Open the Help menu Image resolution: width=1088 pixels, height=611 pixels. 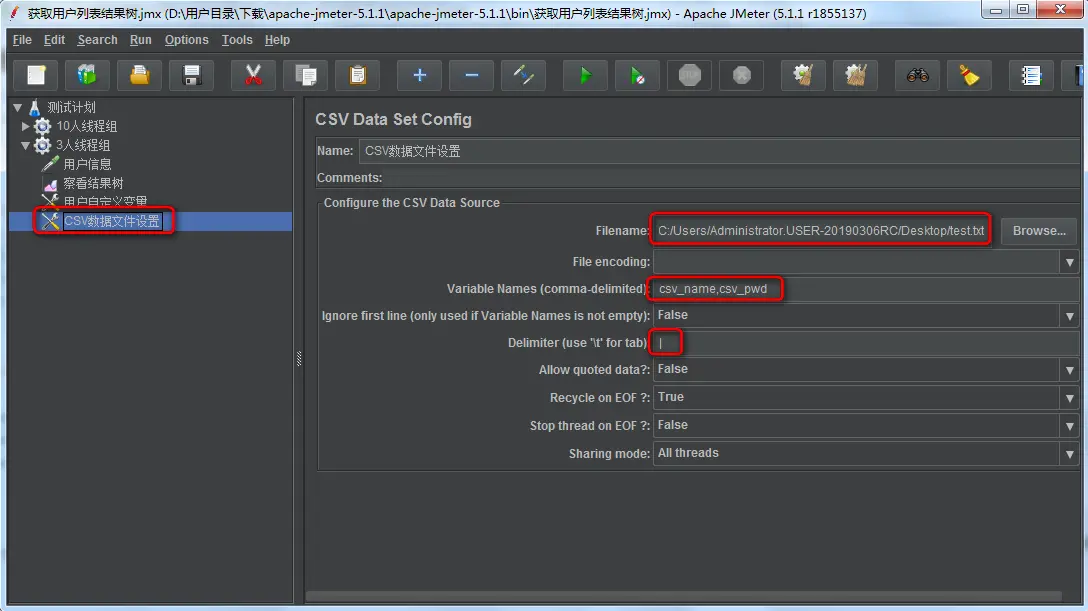point(277,40)
